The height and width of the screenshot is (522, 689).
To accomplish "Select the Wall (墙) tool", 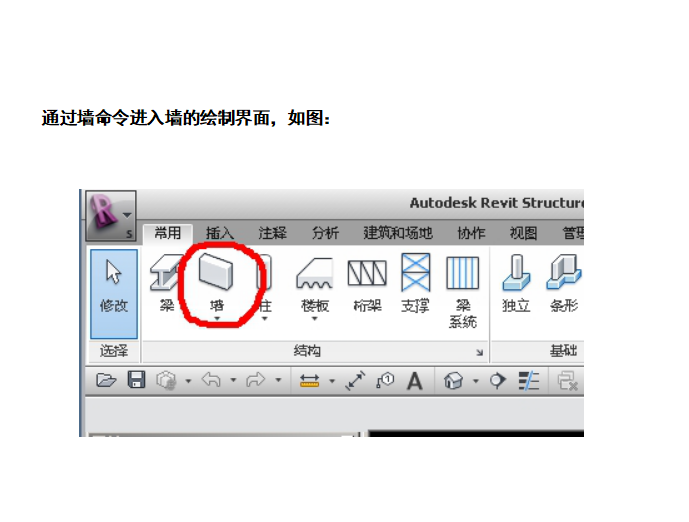I will pyautogui.click(x=216, y=281).
